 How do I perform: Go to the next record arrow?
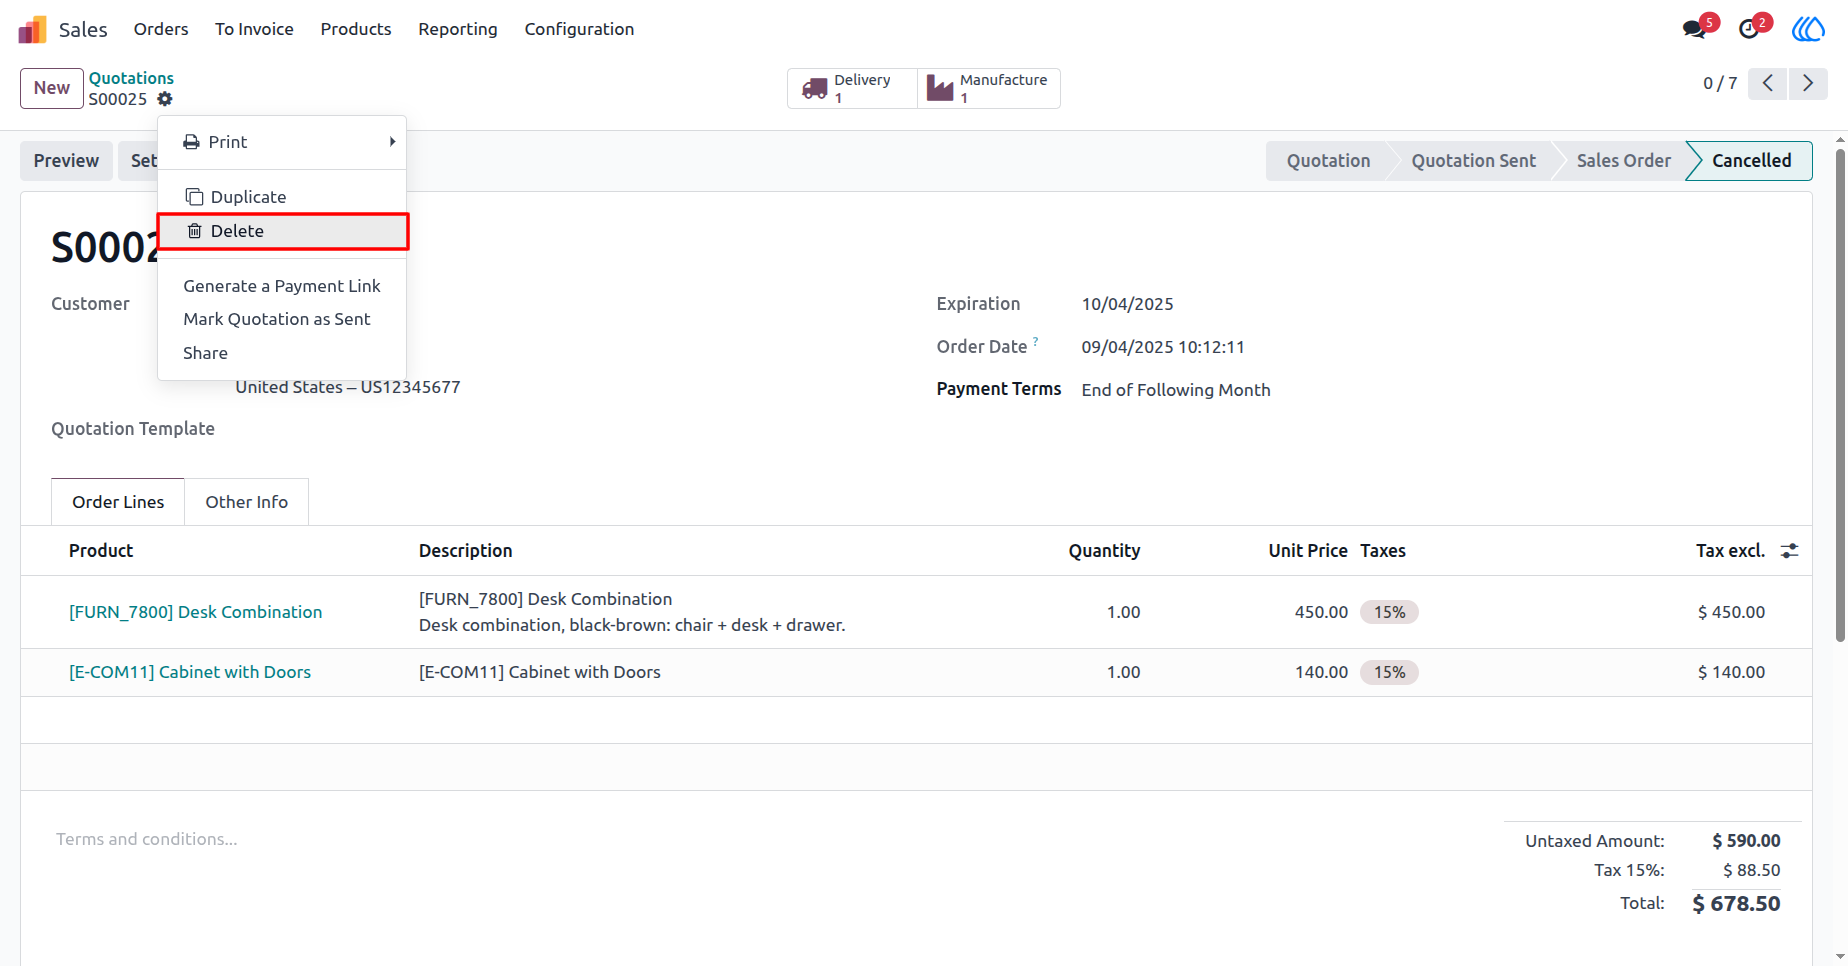[x=1808, y=83]
